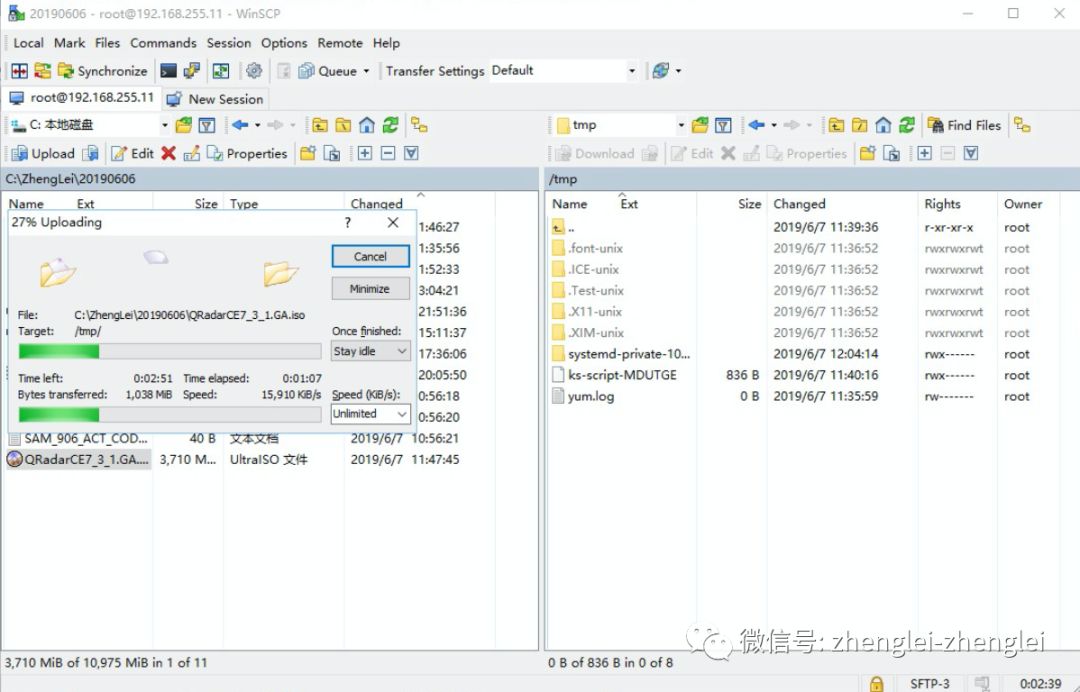
Task: Click the overall transfer progress bar
Action: pyautogui.click(x=169, y=415)
